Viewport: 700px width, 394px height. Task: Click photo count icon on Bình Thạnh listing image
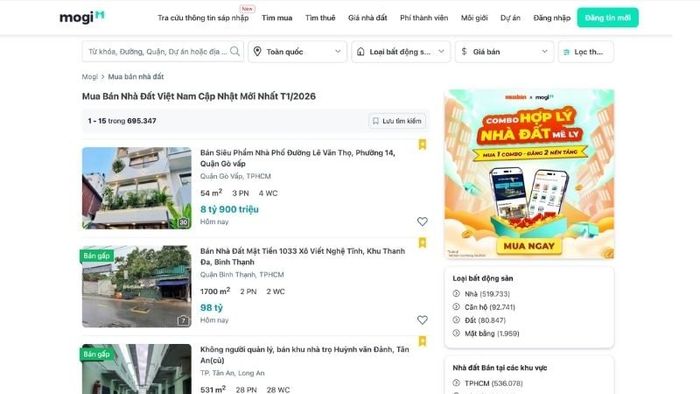pyautogui.click(x=183, y=320)
